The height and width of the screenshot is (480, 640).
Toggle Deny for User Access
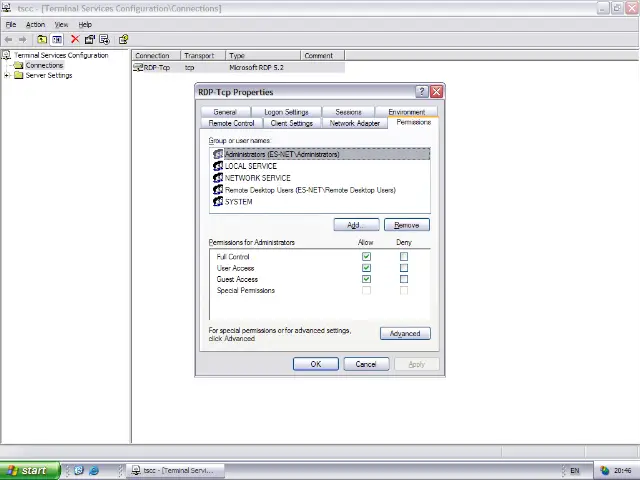[x=404, y=268]
